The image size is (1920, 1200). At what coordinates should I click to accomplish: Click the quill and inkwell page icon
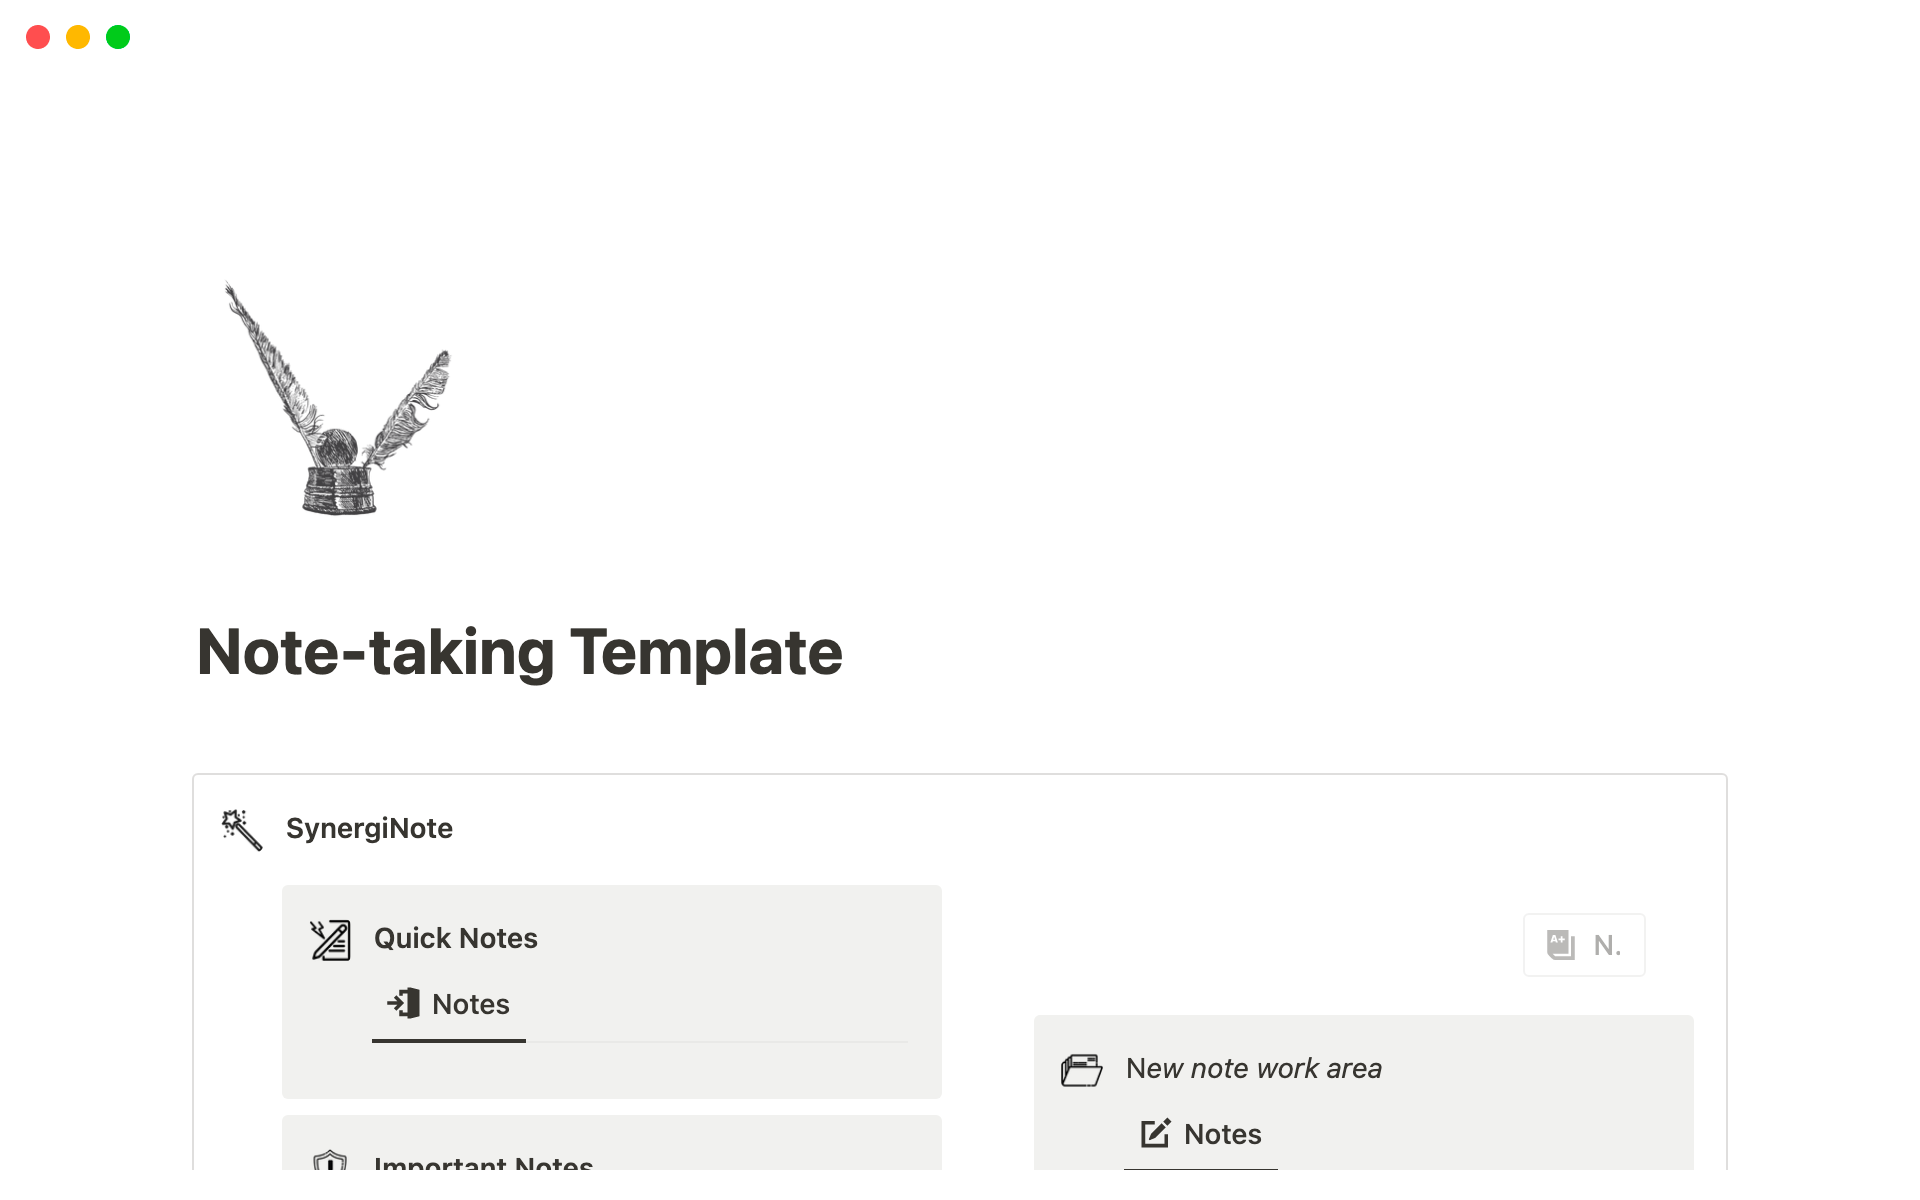(338, 400)
